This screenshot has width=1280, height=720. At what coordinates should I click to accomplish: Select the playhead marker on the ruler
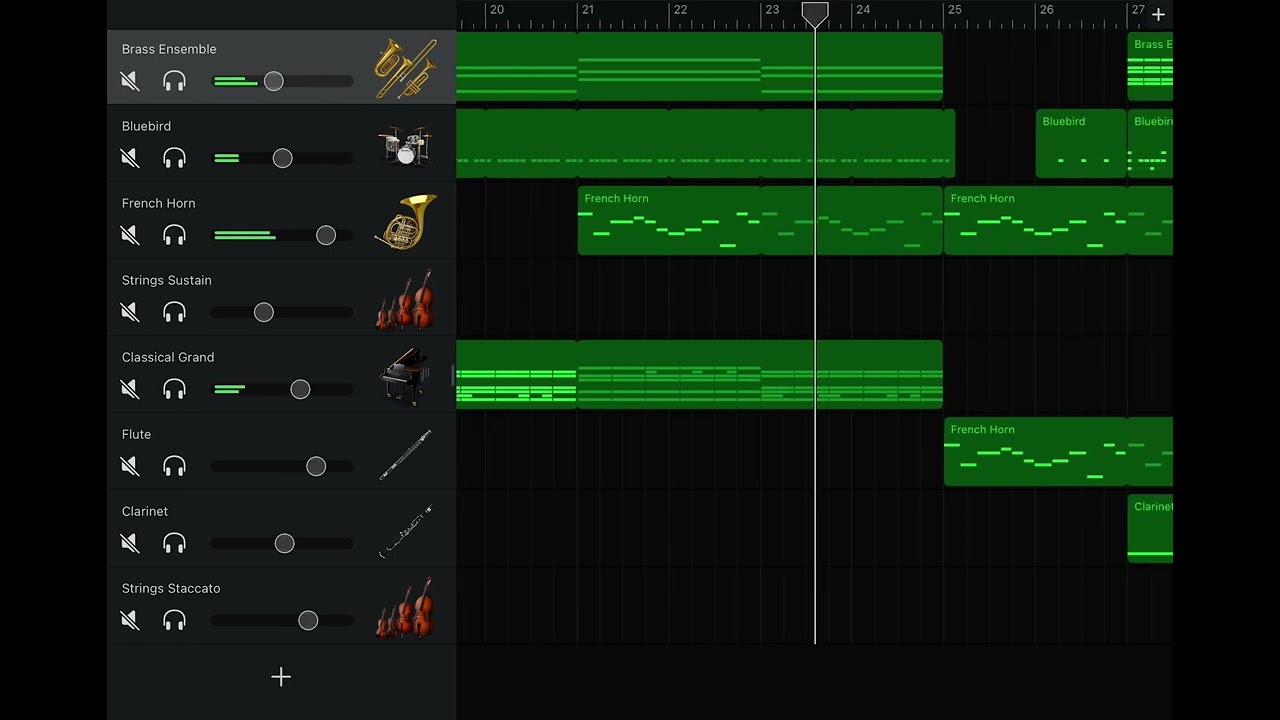pos(815,14)
